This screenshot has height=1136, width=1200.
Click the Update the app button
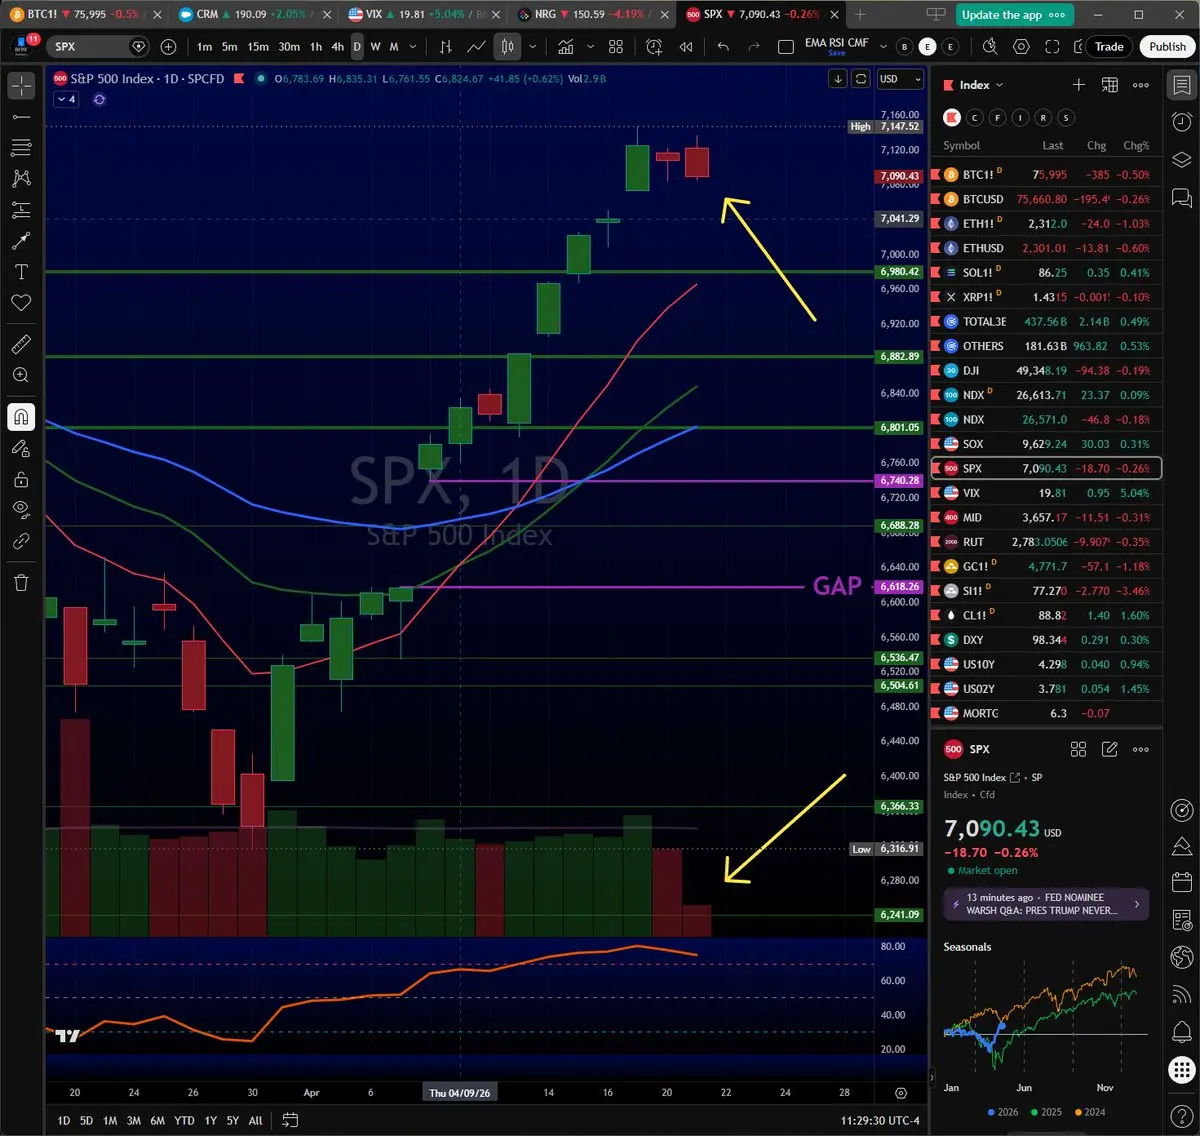click(1015, 15)
